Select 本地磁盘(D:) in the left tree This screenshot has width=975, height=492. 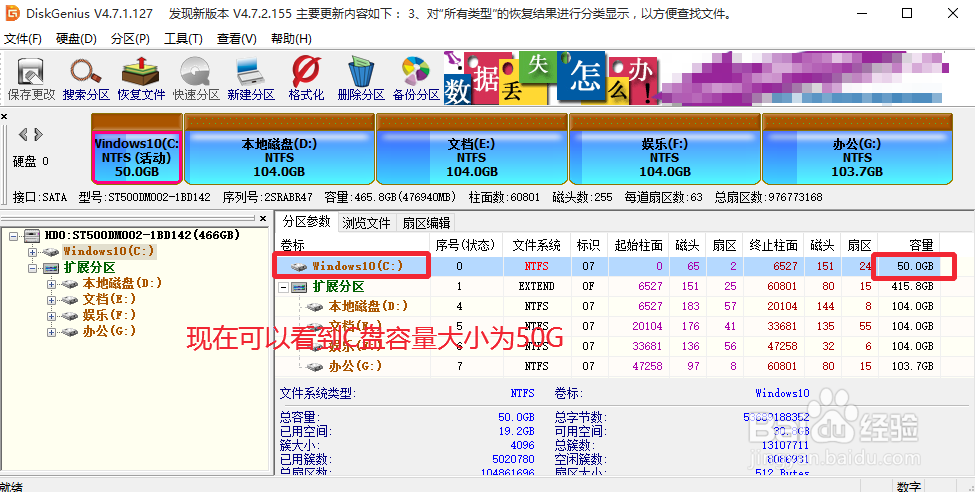point(122,284)
